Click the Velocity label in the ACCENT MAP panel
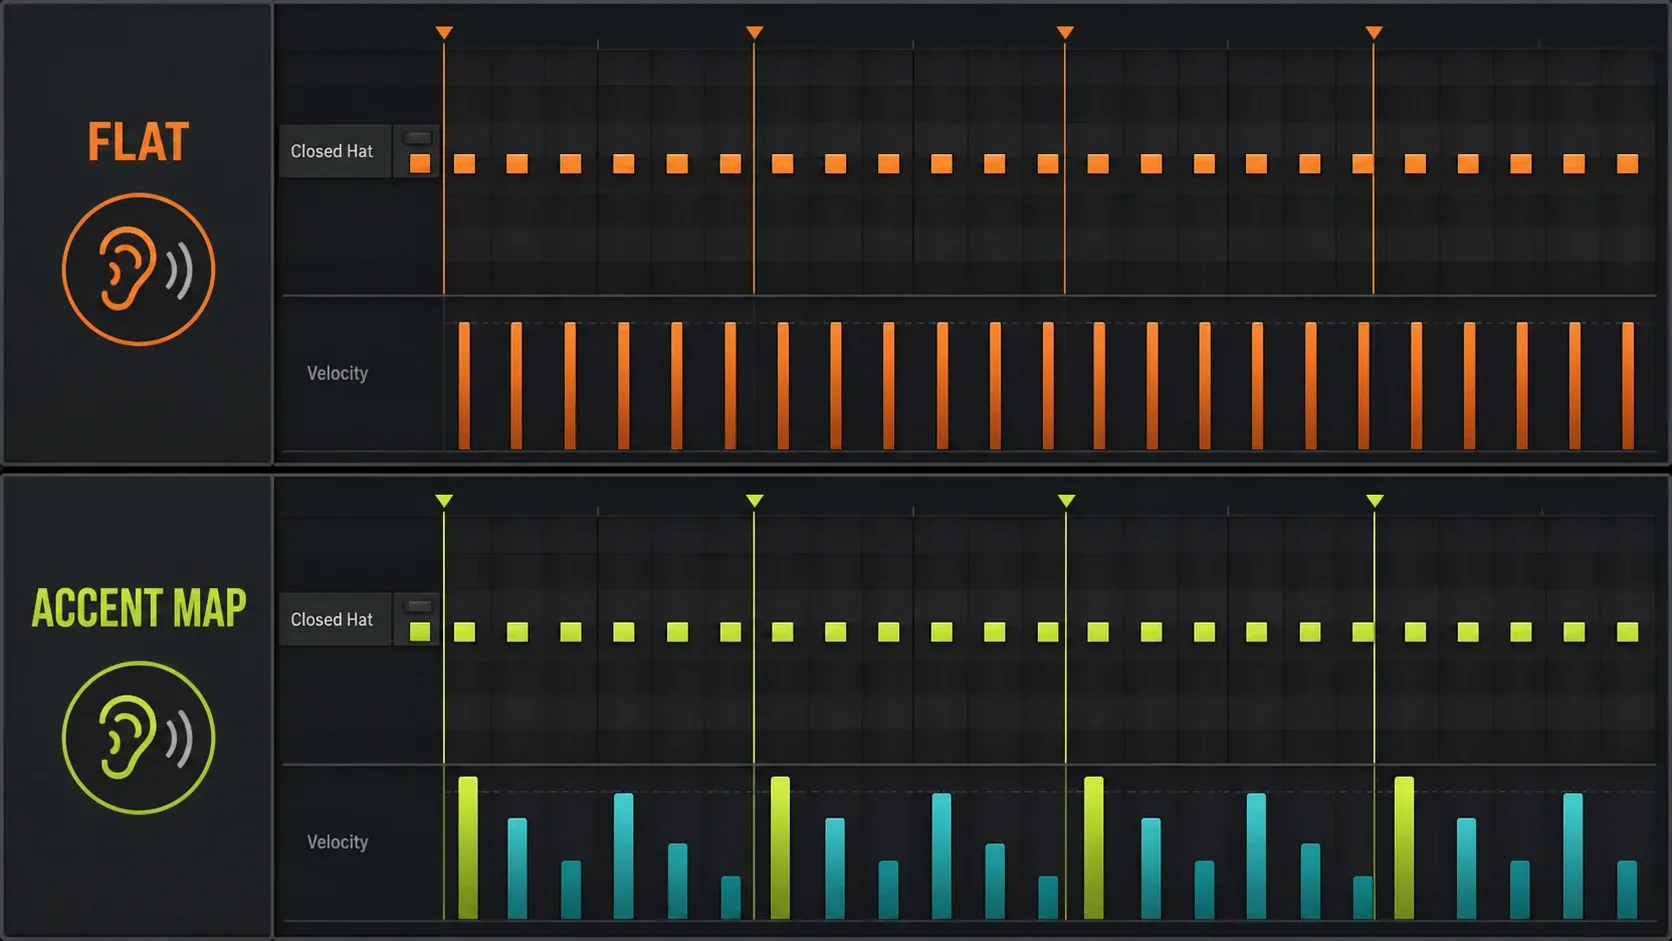The height and width of the screenshot is (941, 1672). coord(337,842)
